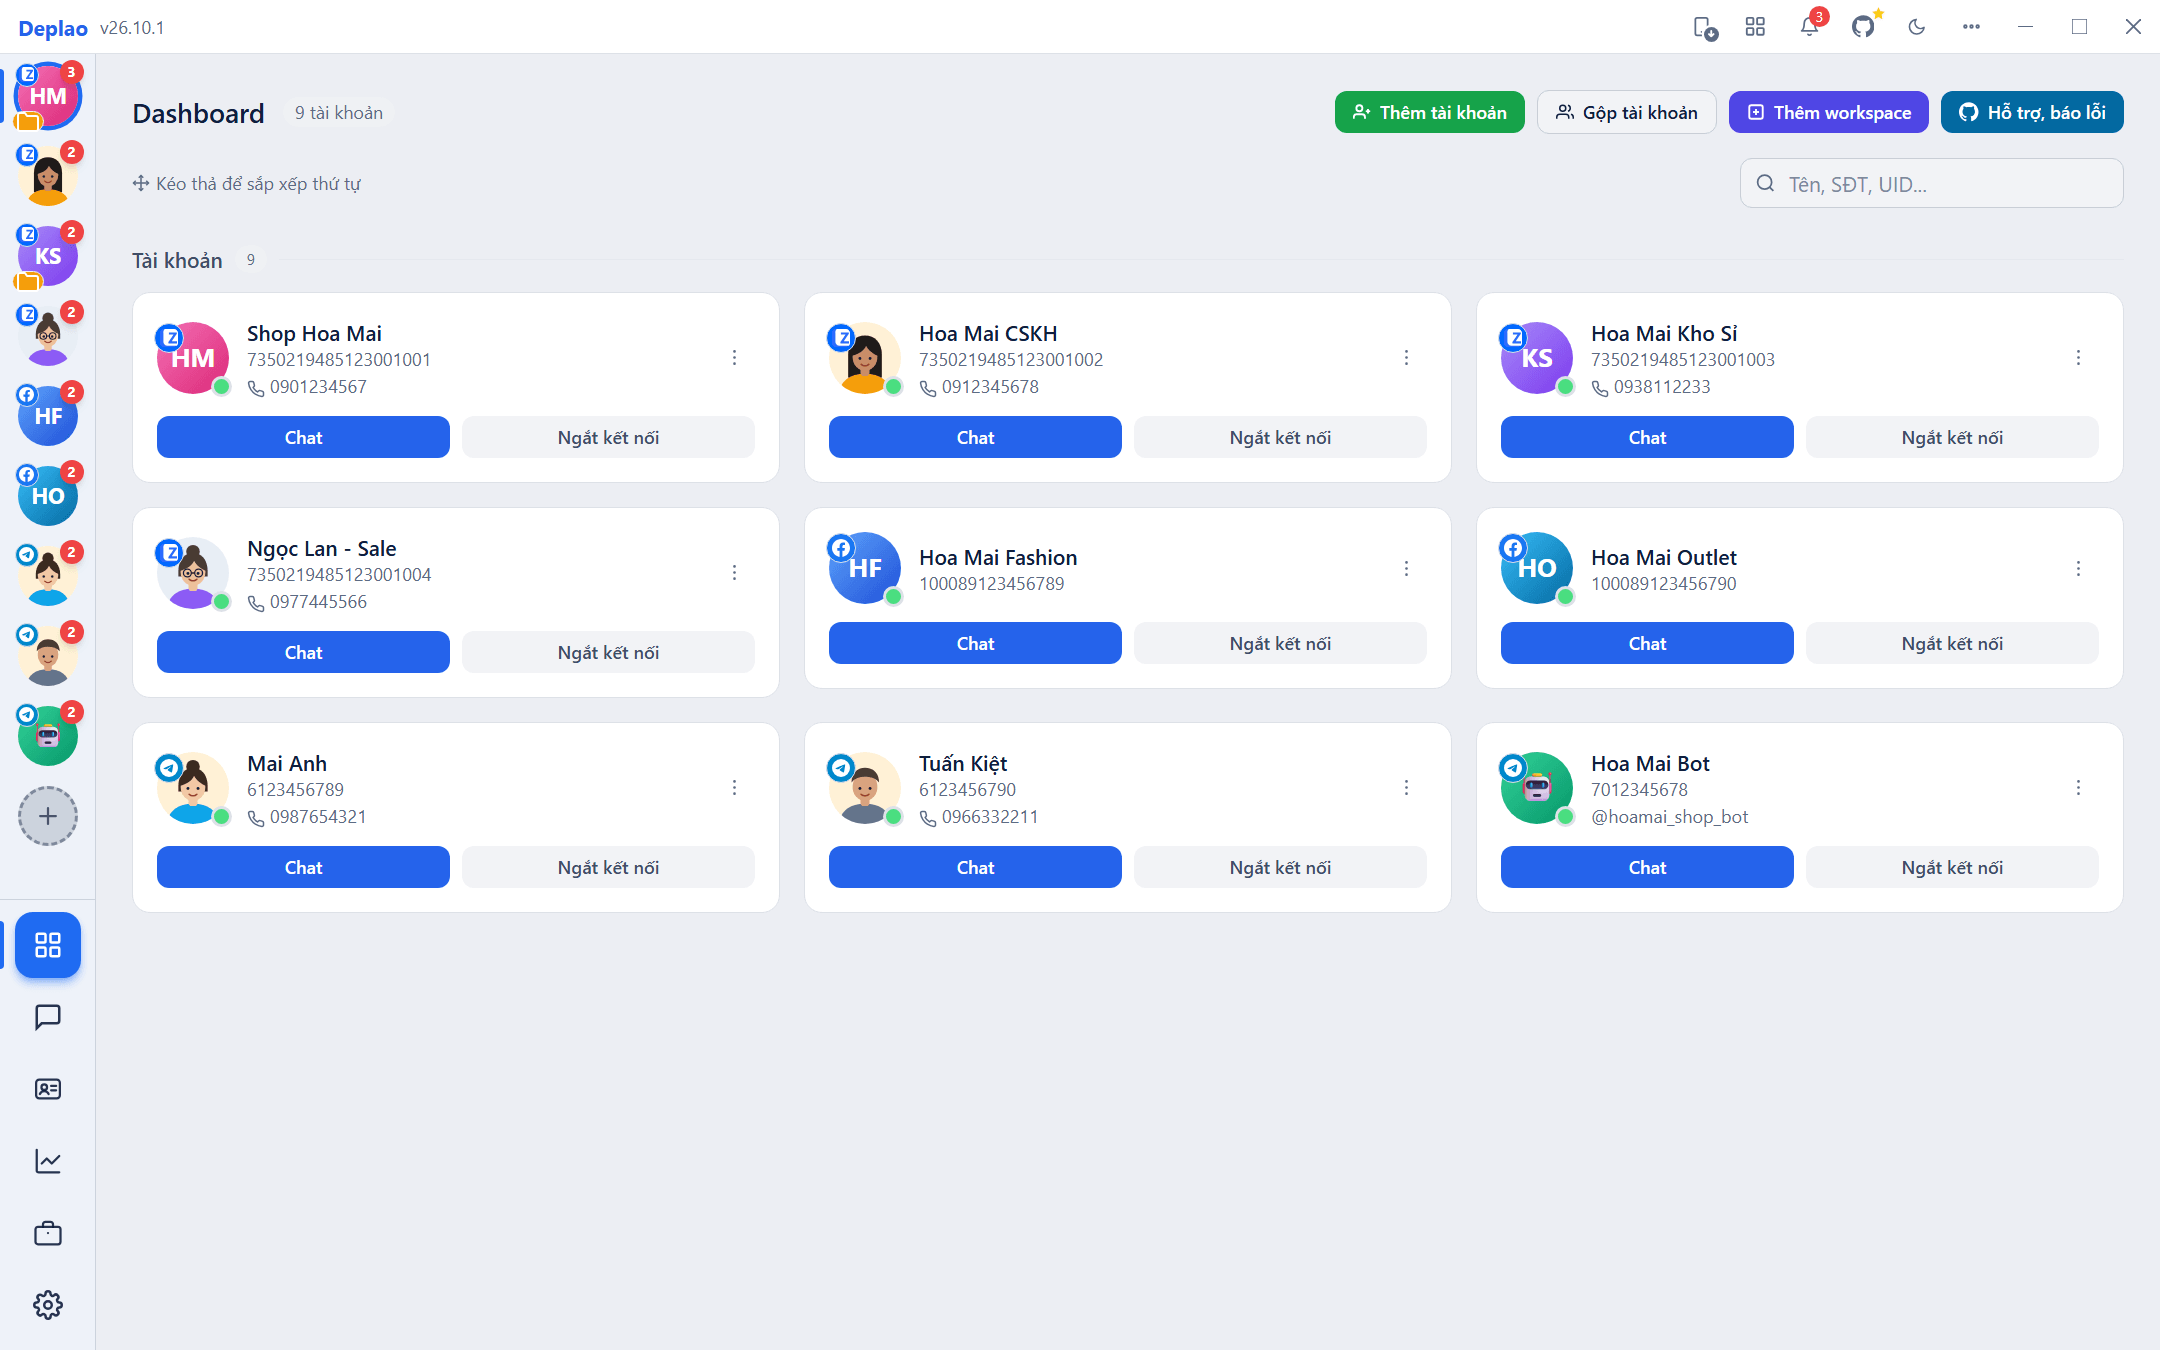Click the UID 100089123456789 text

point(992,584)
